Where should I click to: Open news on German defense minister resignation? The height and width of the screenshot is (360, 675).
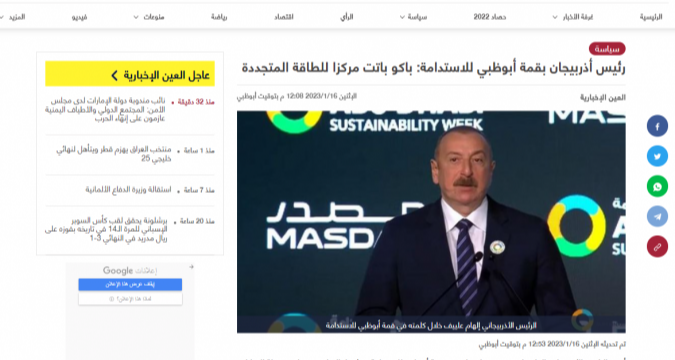[128, 189]
